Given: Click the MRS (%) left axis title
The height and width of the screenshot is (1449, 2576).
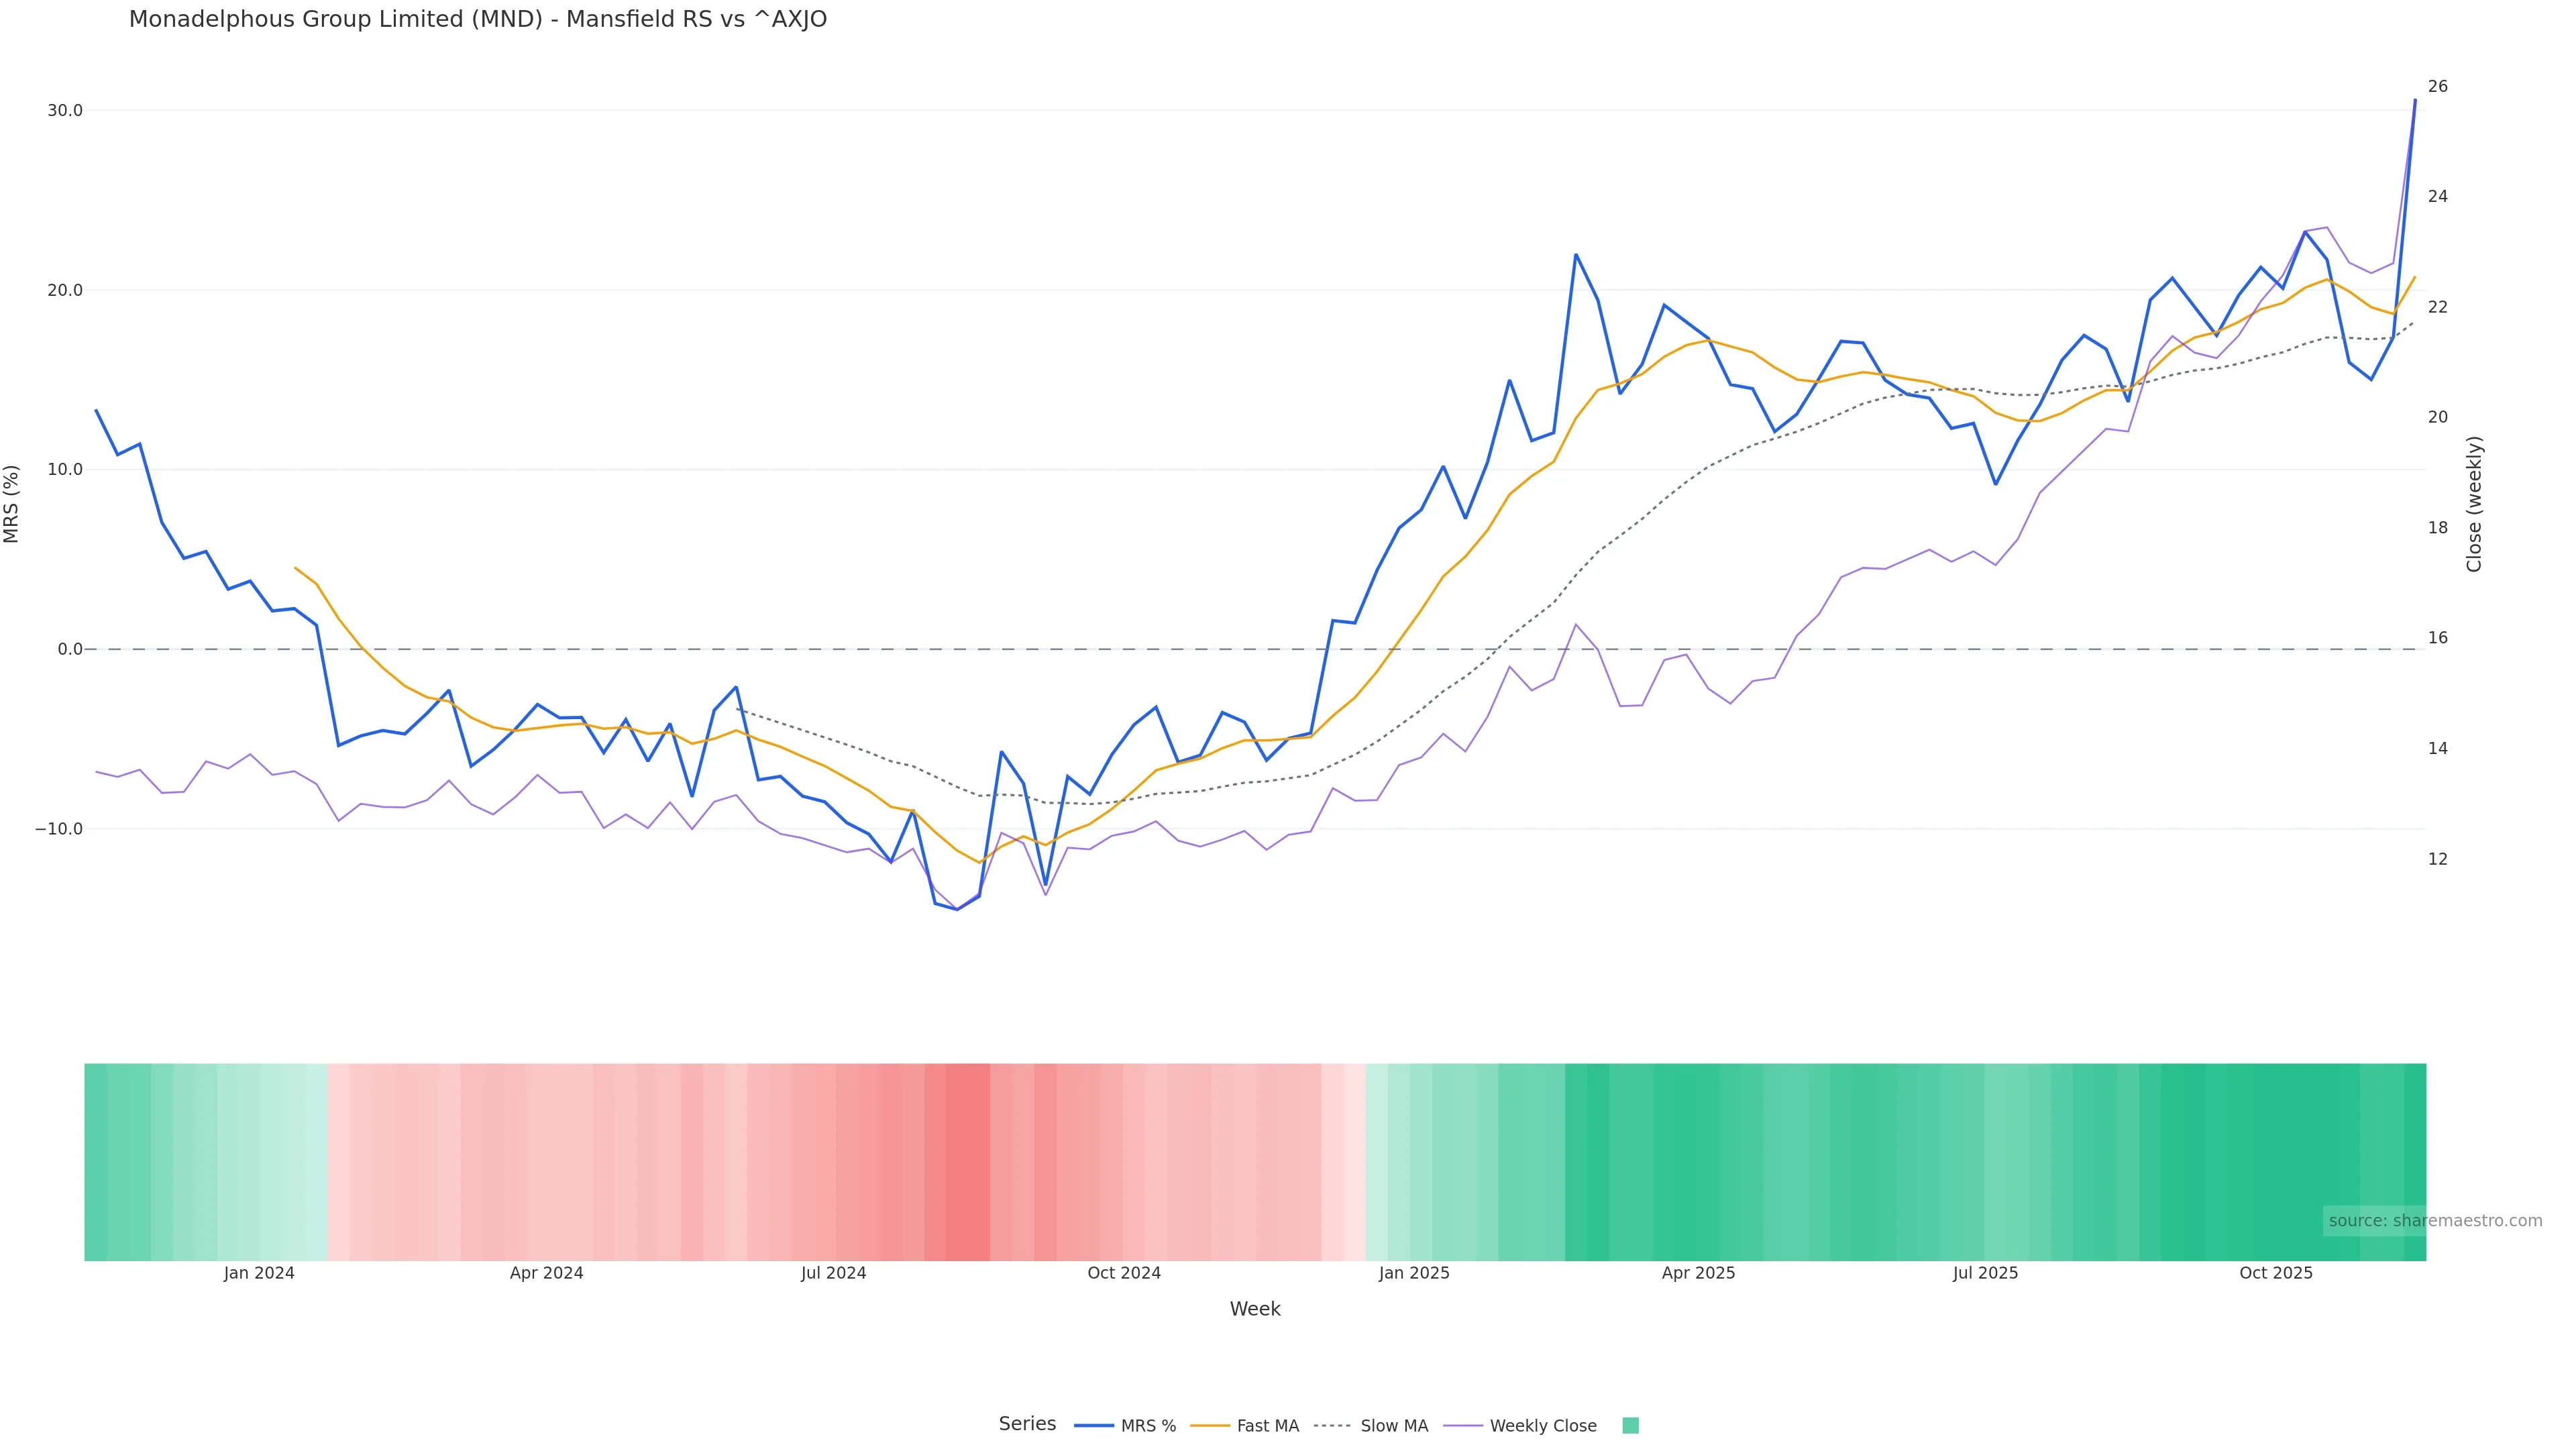Looking at the screenshot, I should (12, 504).
